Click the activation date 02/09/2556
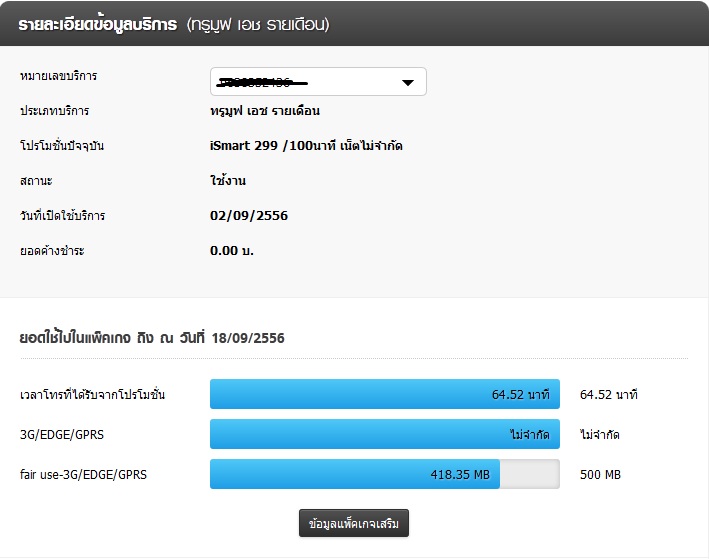Viewport: 709px width, 559px height. pyautogui.click(x=249, y=216)
